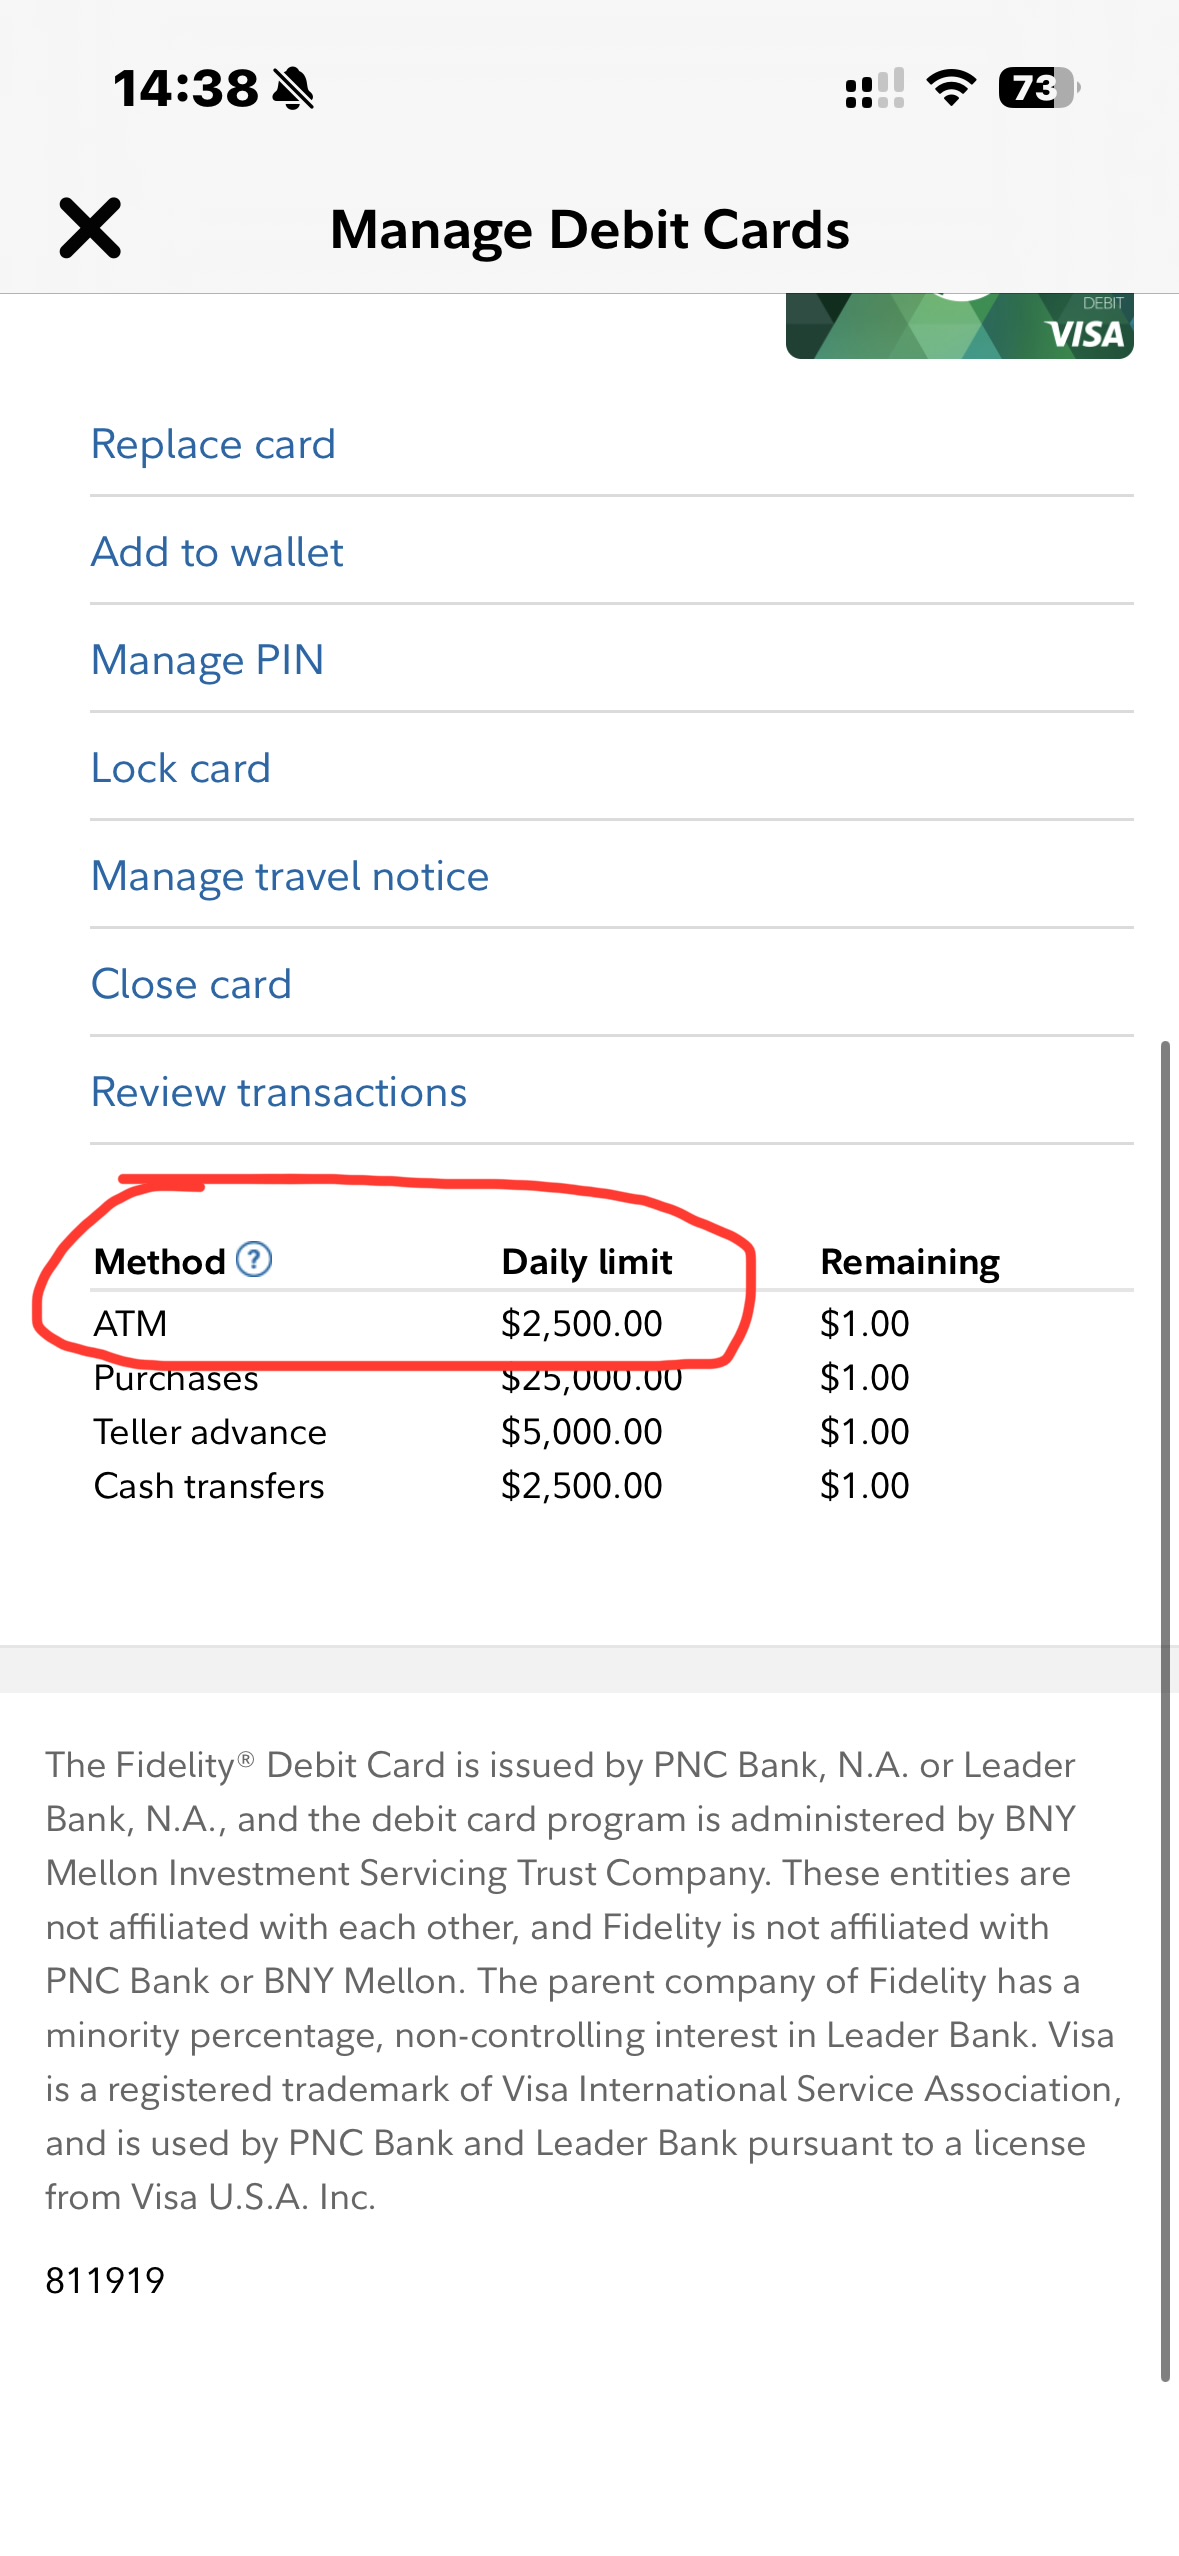The image size is (1179, 2556).
Task: Open the Replace card option
Action: click(x=213, y=444)
